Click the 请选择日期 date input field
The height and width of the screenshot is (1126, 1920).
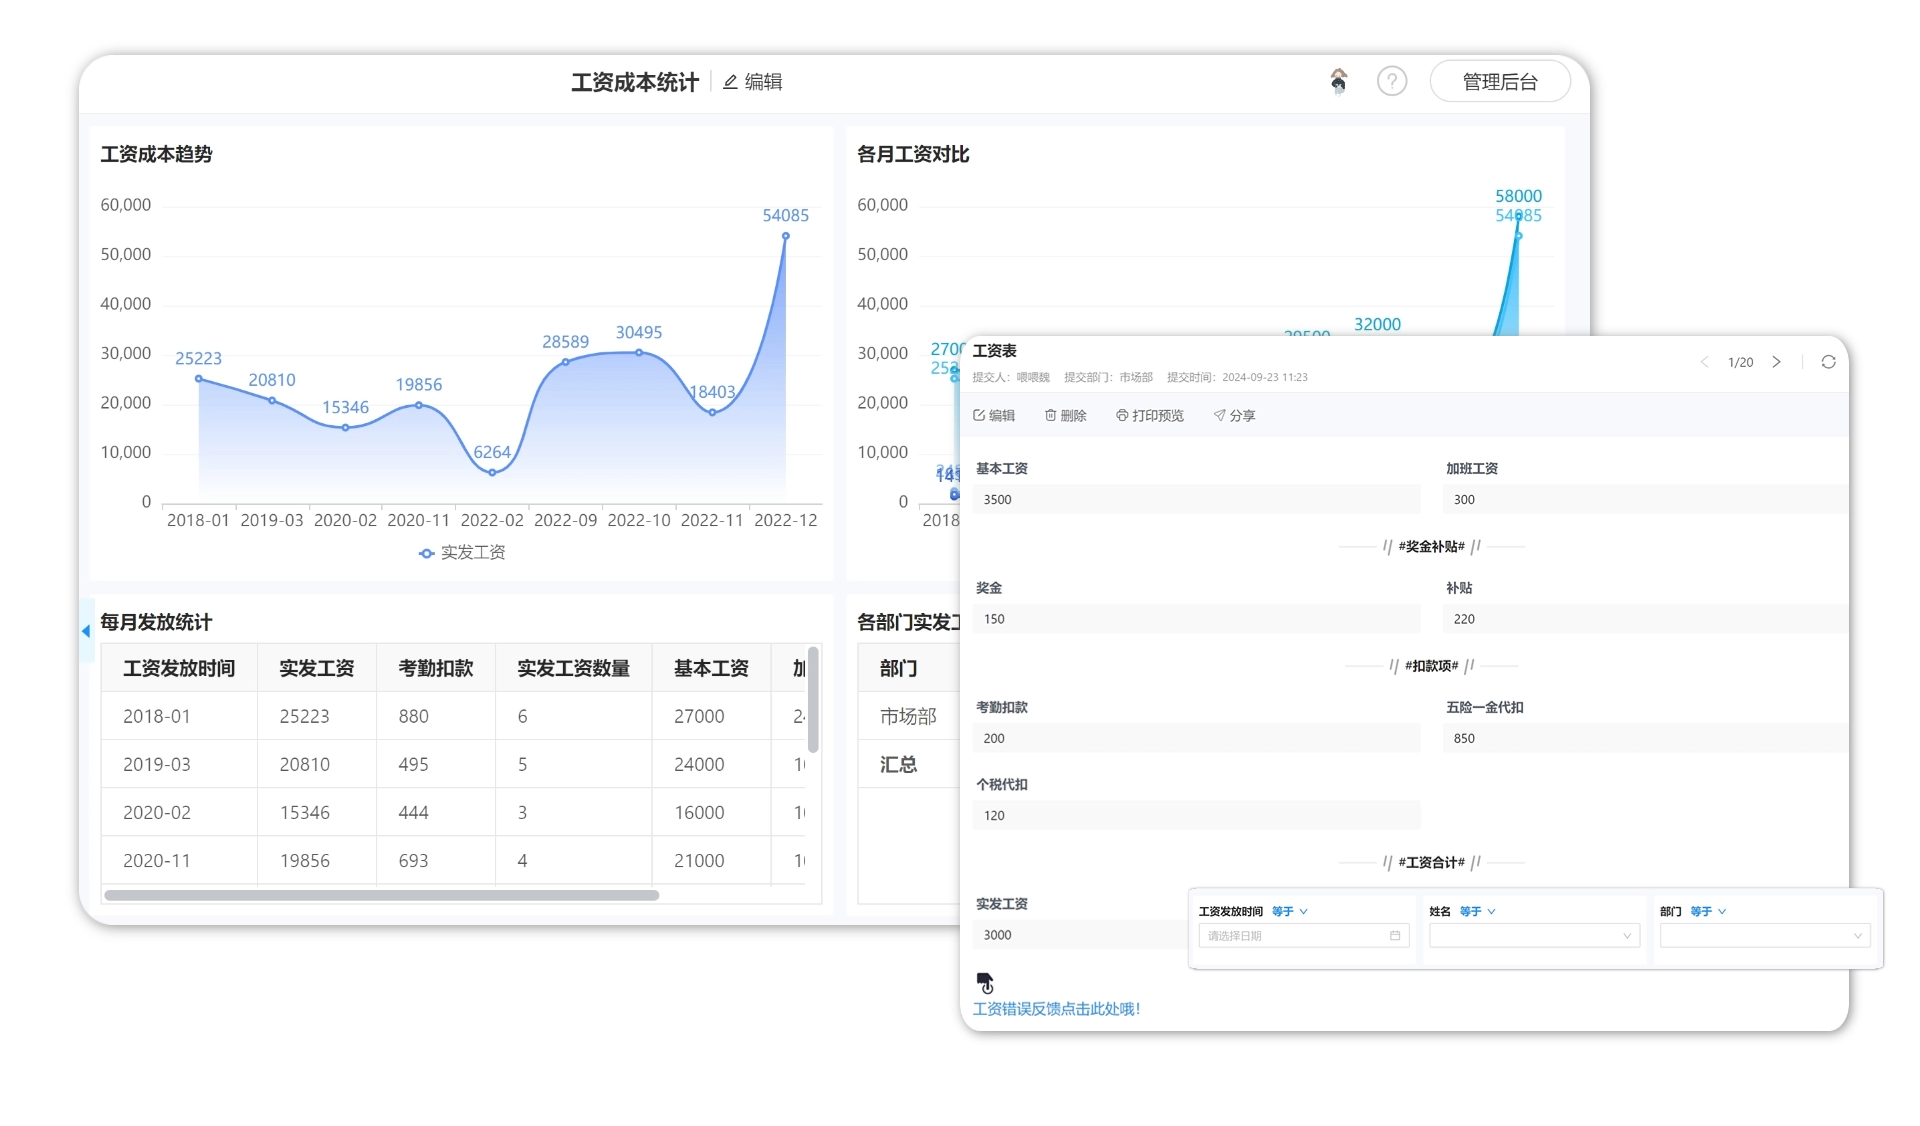1304,936
